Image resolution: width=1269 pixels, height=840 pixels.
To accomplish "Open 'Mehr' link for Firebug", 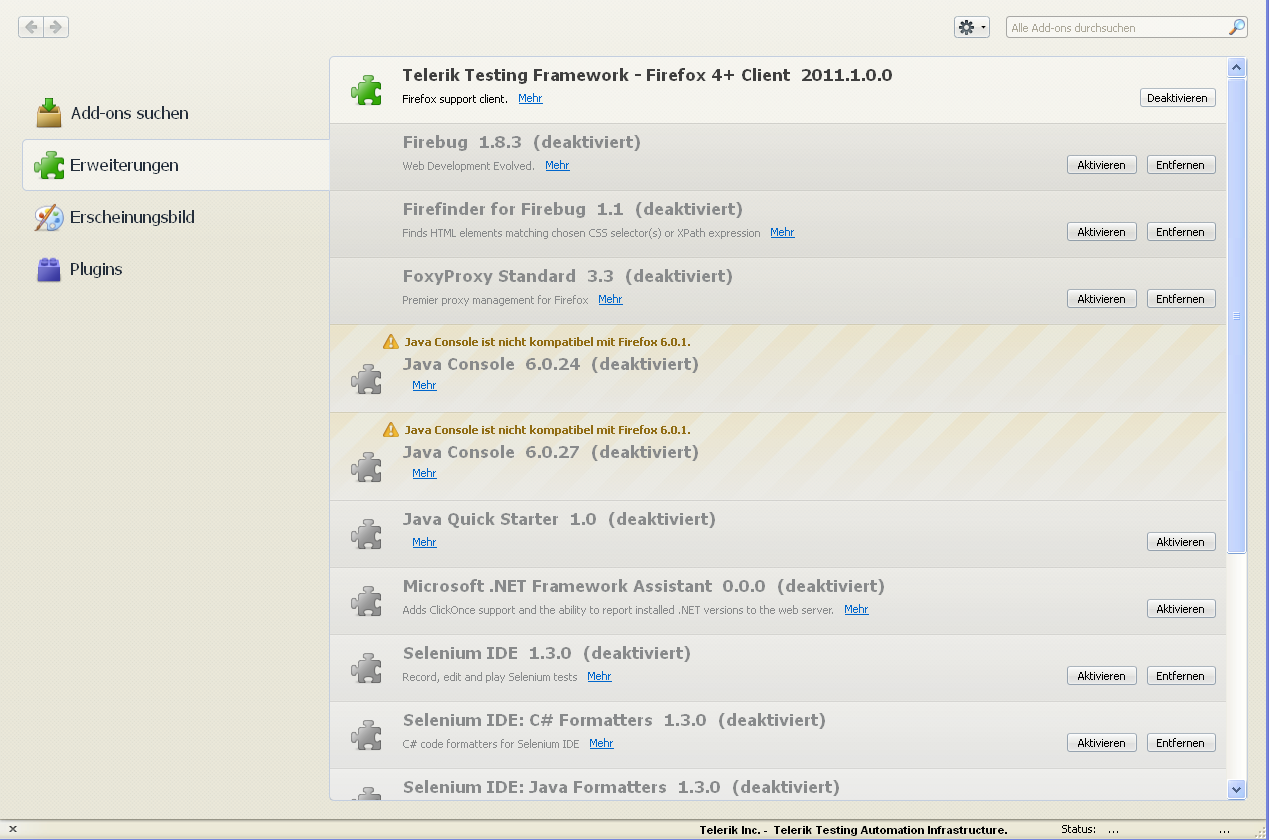I will pos(557,166).
